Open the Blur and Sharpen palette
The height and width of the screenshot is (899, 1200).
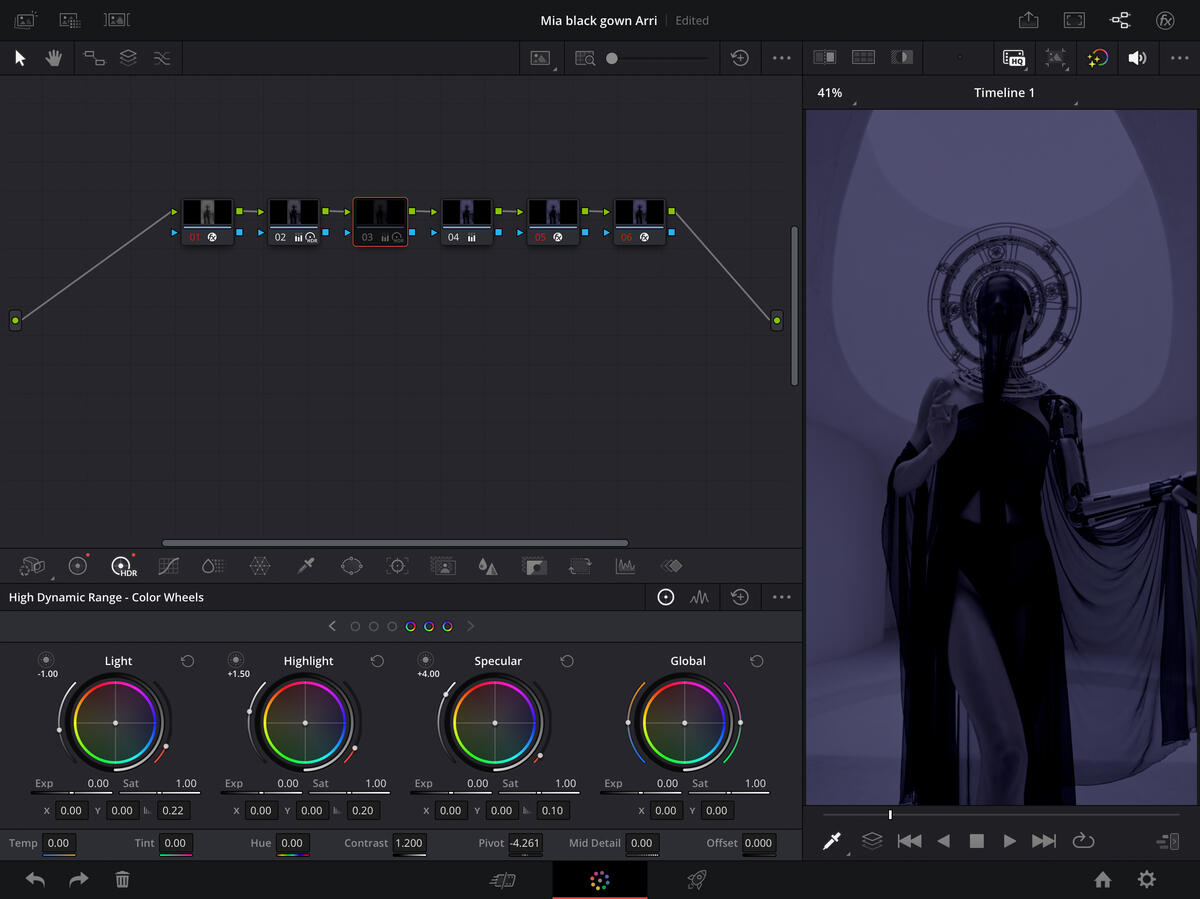click(488, 566)
